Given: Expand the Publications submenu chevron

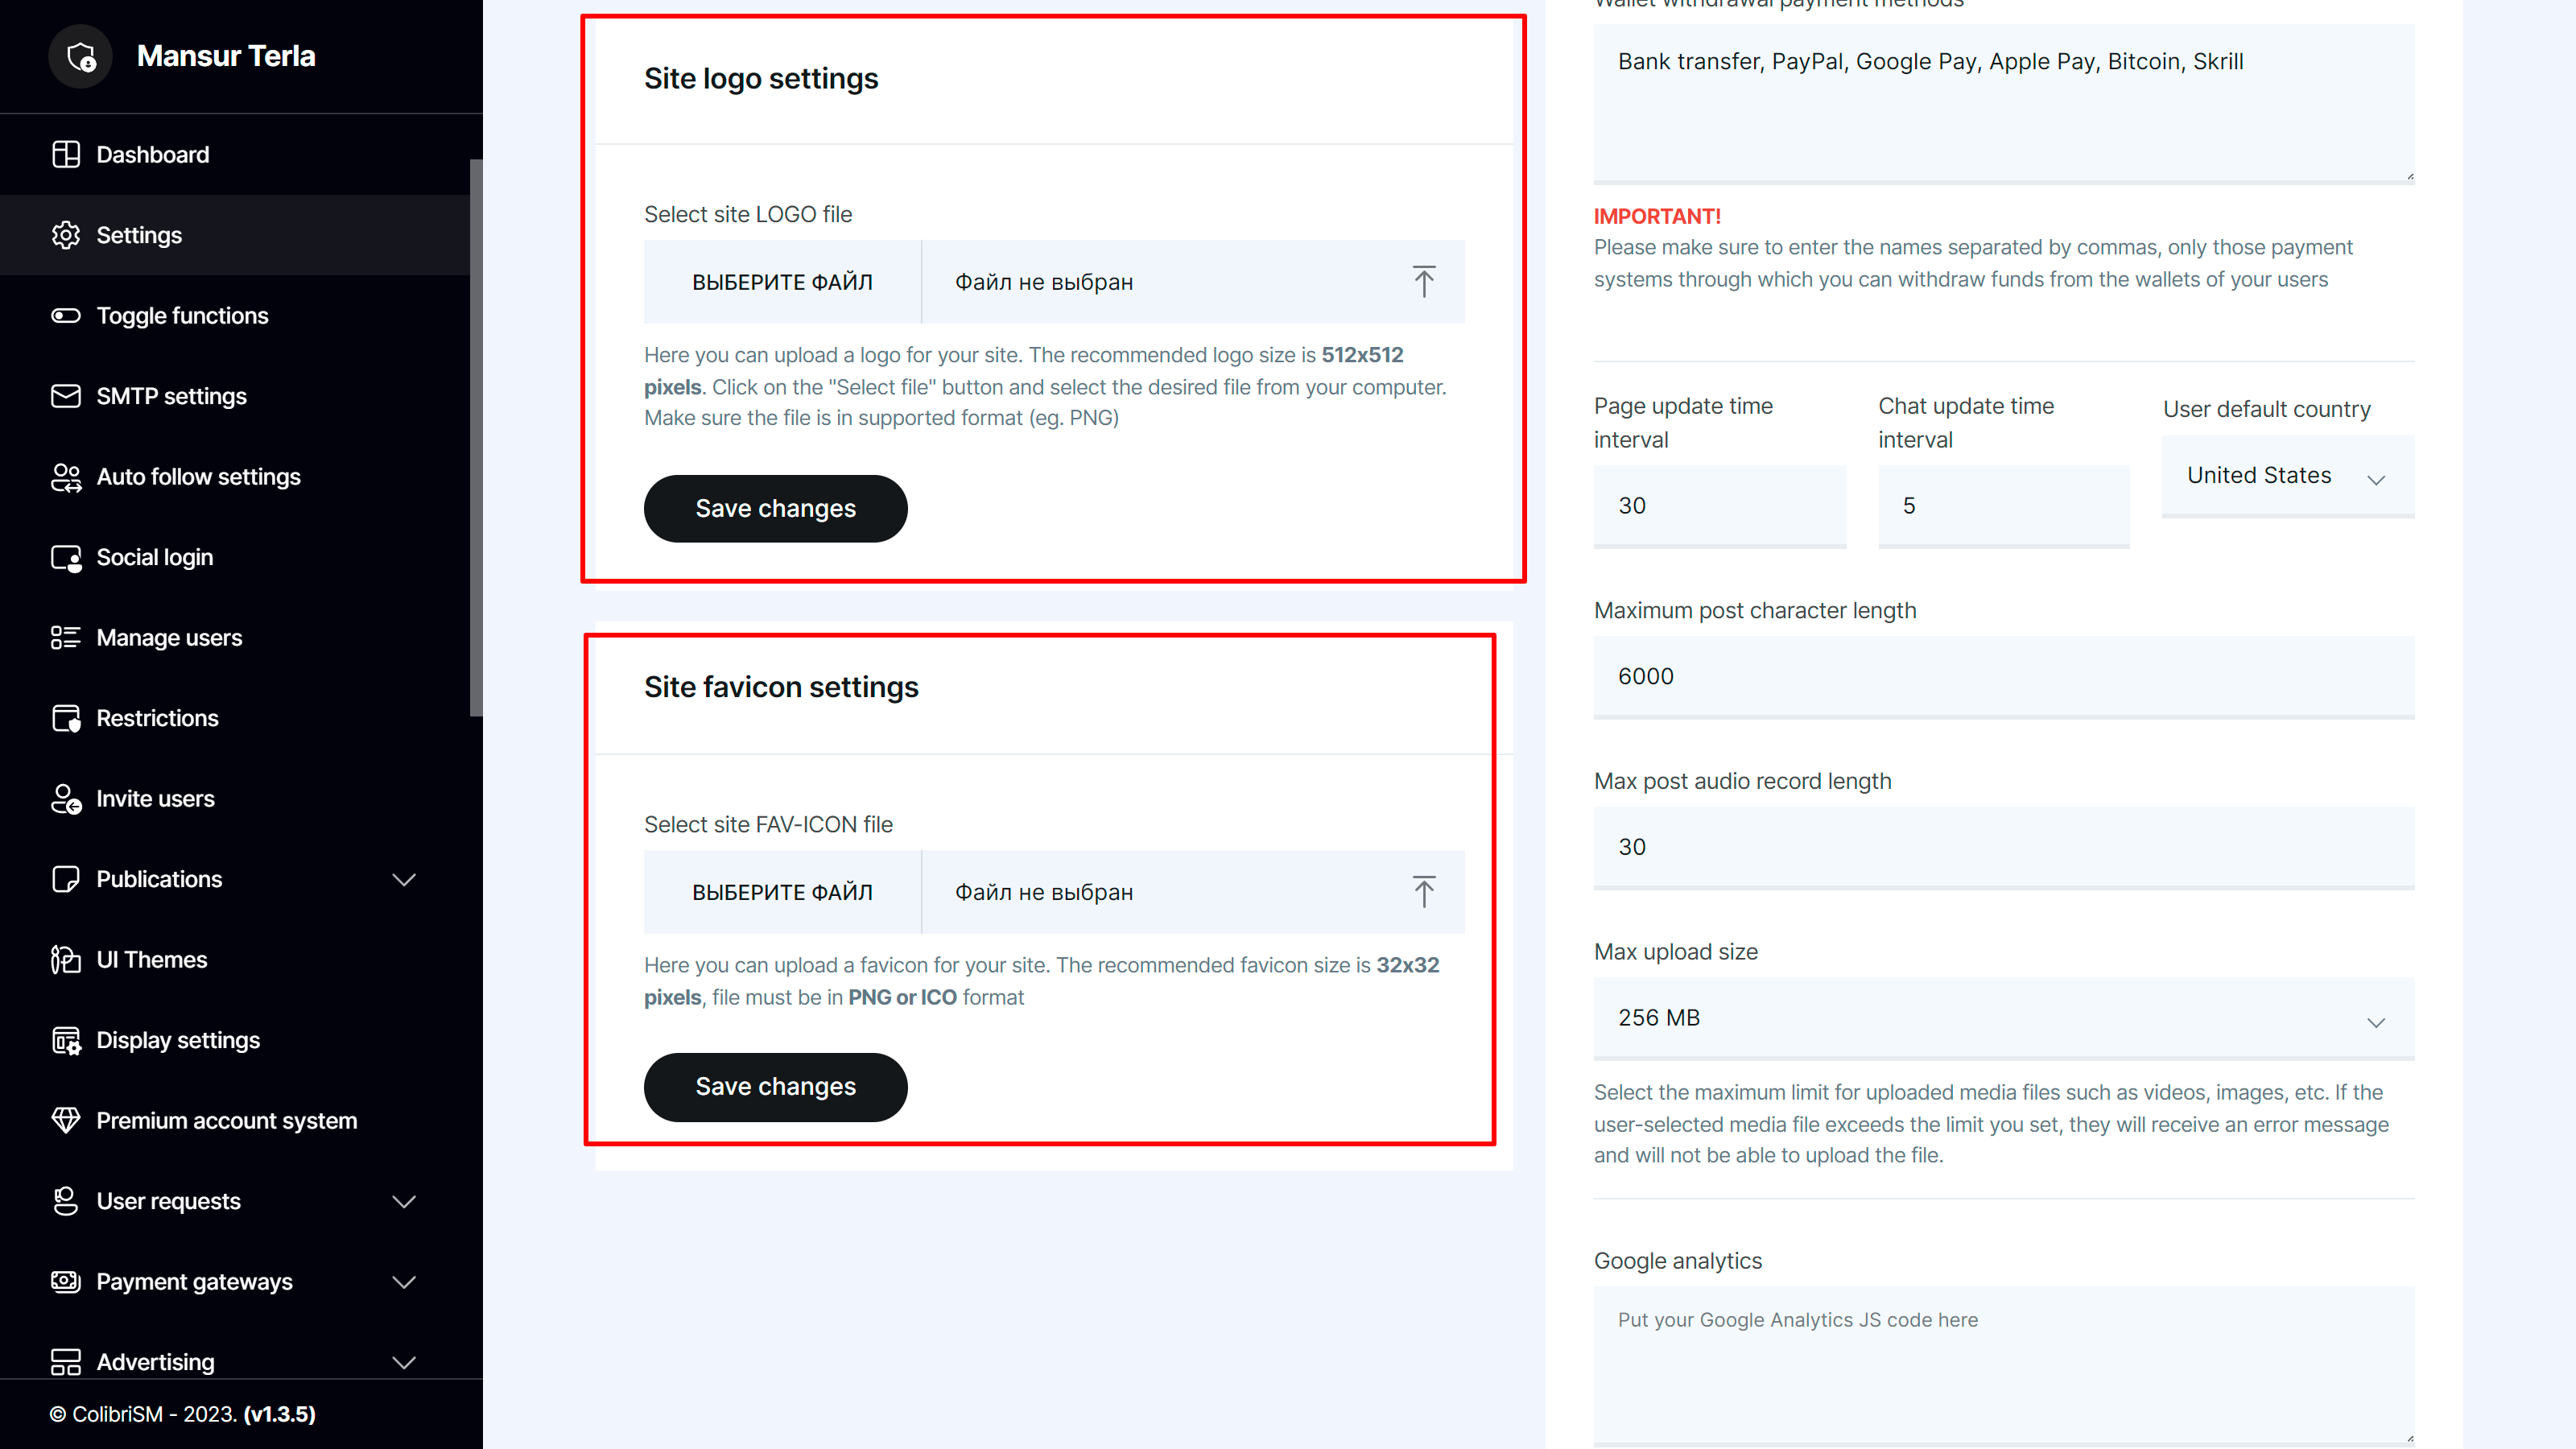Looking at the screenshot, I should pos(404,880).
